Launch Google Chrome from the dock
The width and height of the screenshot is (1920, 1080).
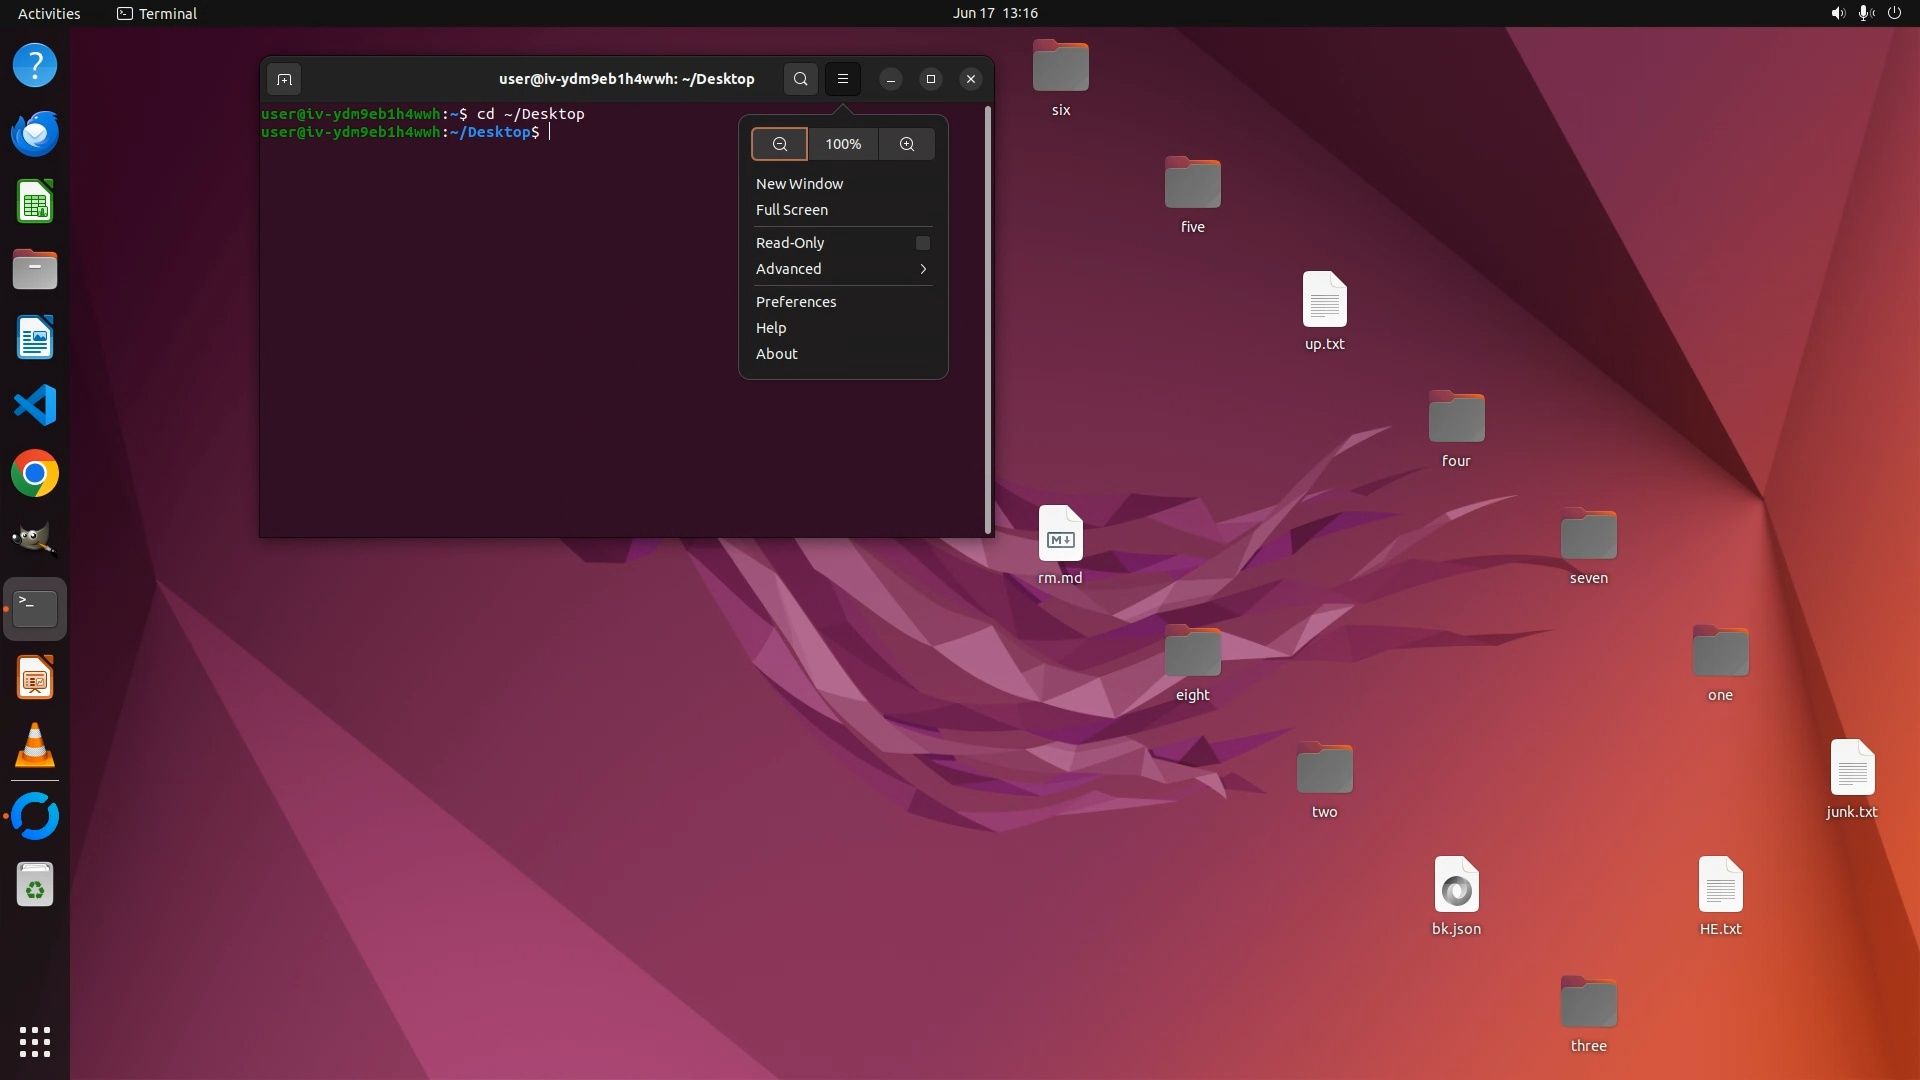35,474
